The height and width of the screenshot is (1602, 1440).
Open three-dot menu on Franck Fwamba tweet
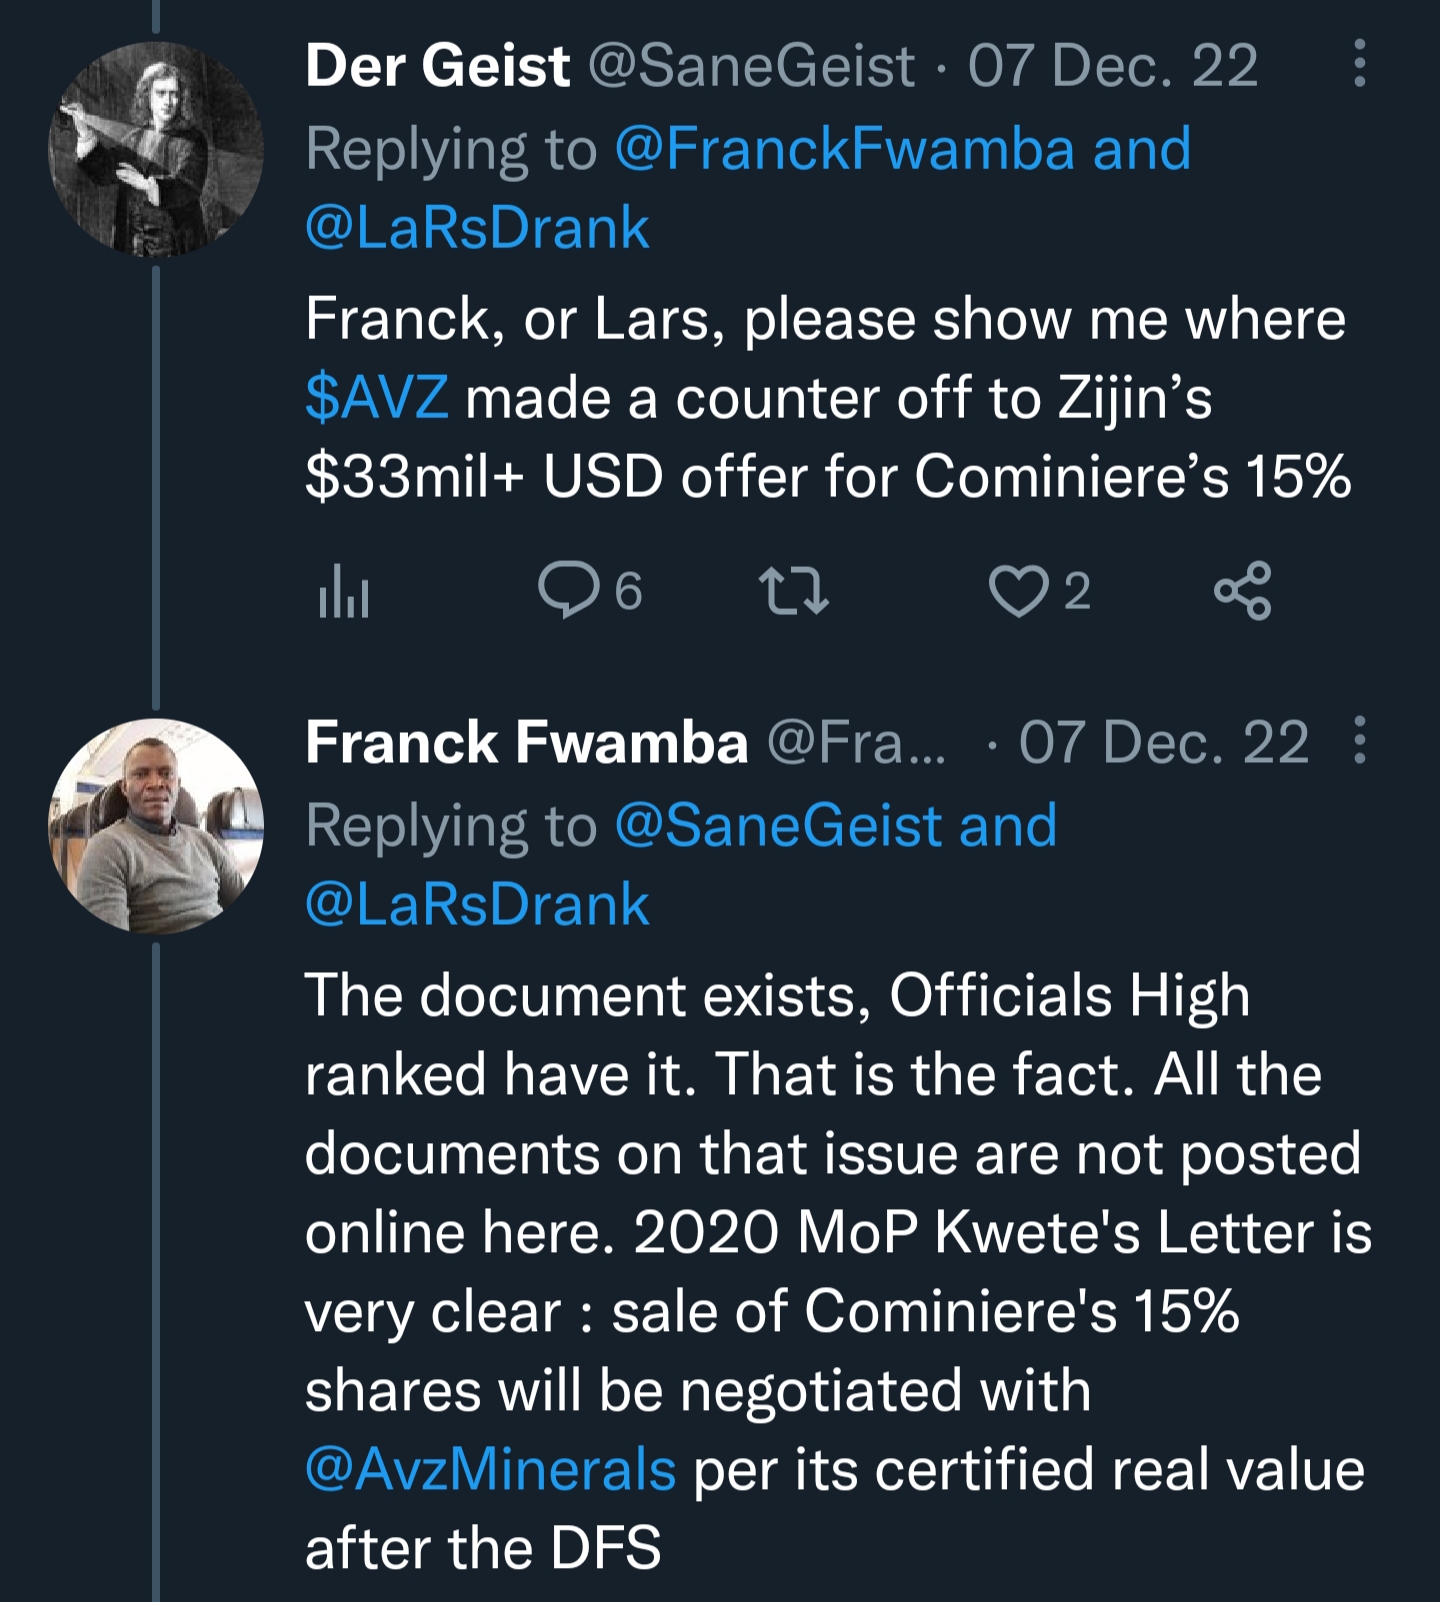(1359, 741)
